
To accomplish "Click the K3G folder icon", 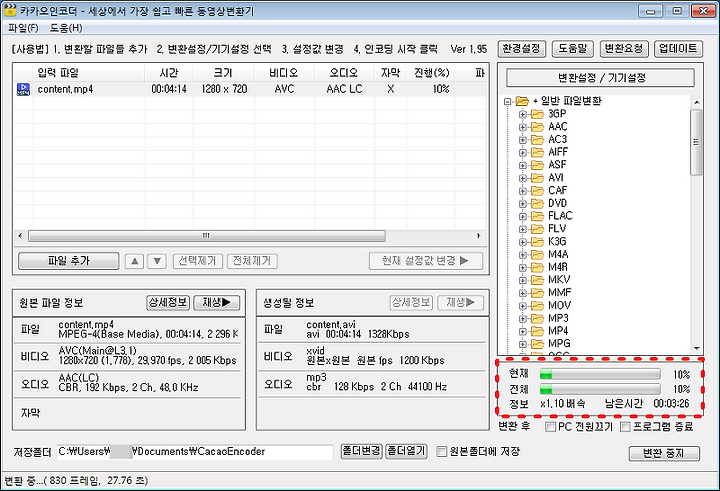I will [x=537, y=242].
